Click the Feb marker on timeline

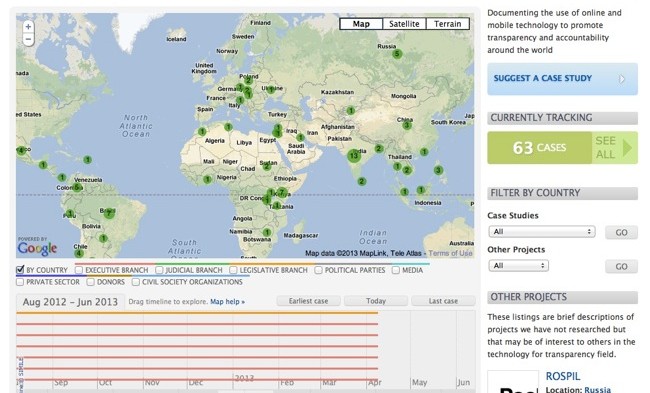[x=287, y=382]
